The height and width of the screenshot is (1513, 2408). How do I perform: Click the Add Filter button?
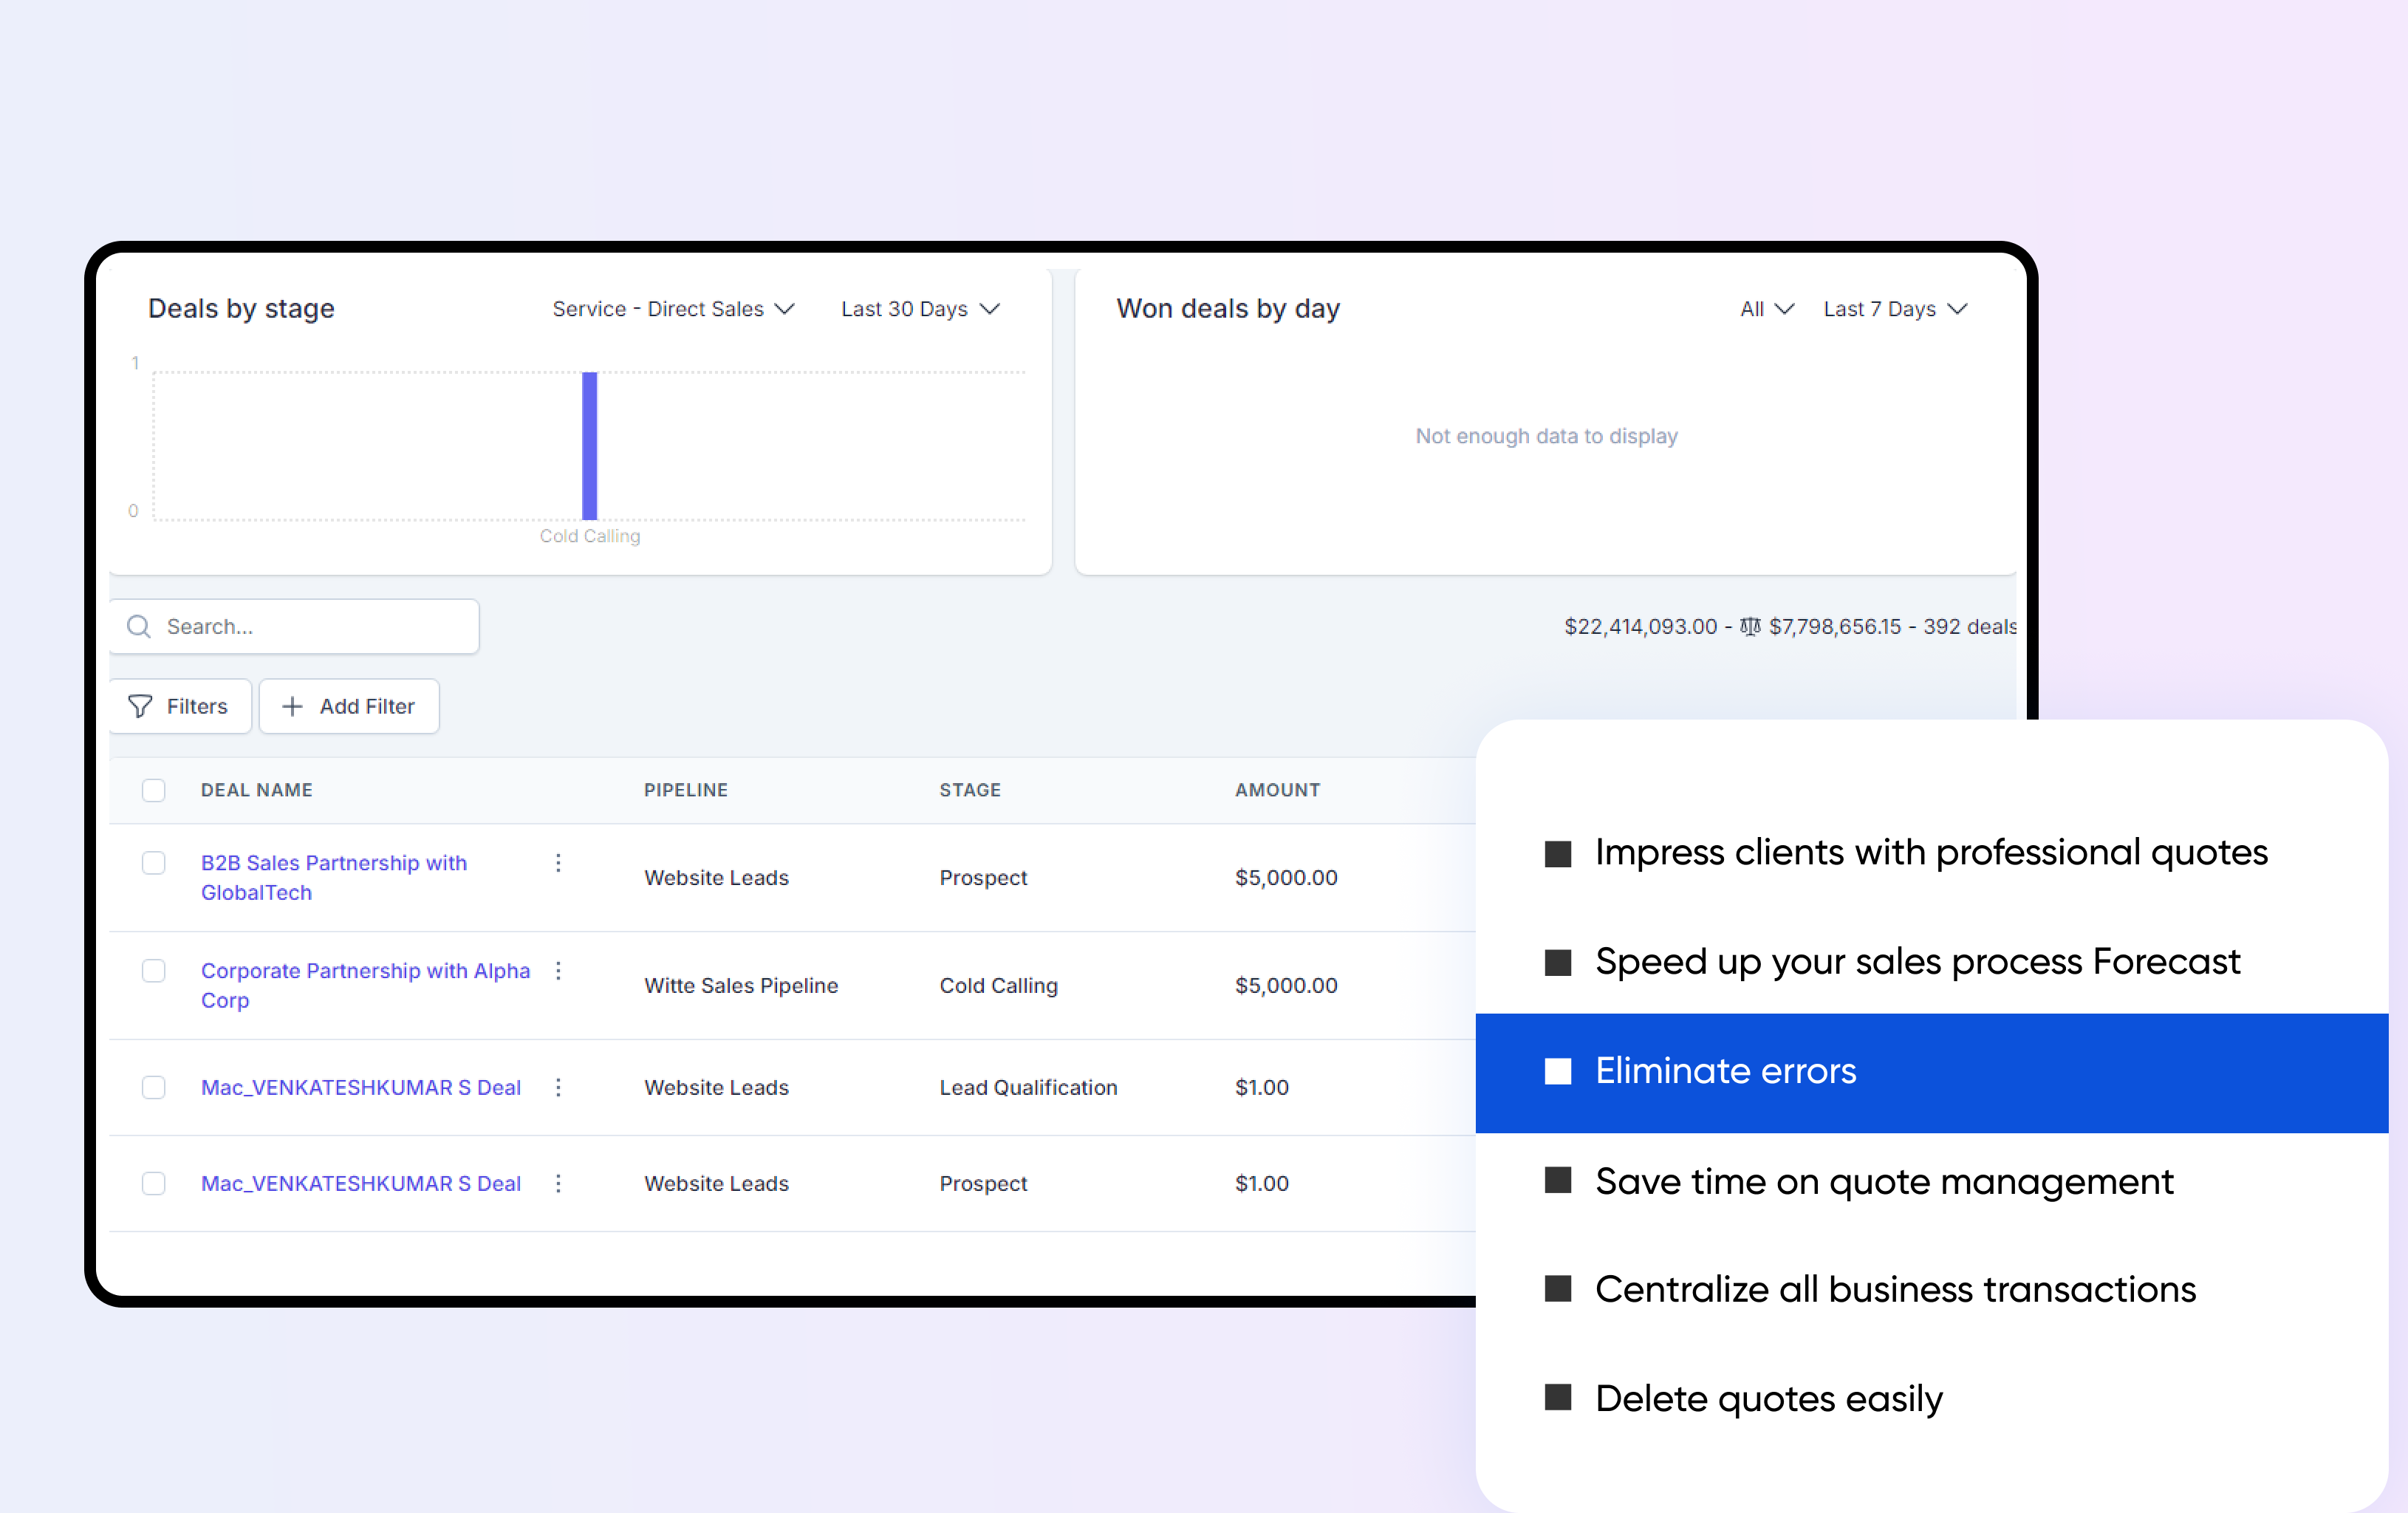(349, 707)
